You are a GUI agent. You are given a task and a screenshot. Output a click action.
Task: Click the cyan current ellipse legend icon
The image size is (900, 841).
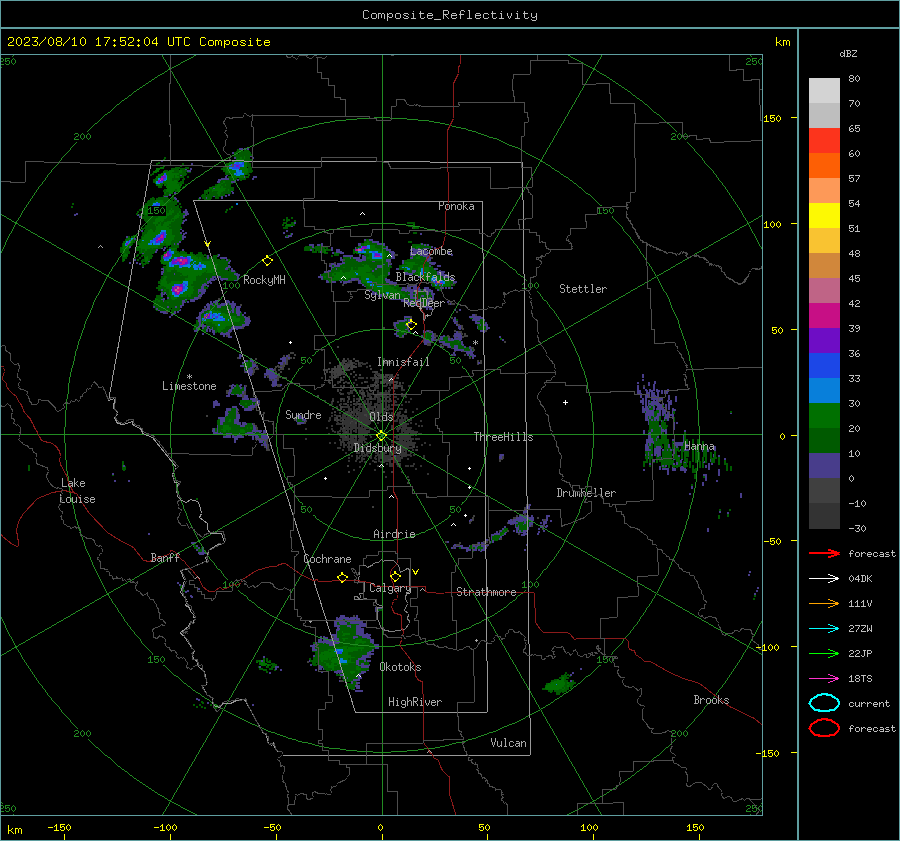pos(824,703)
